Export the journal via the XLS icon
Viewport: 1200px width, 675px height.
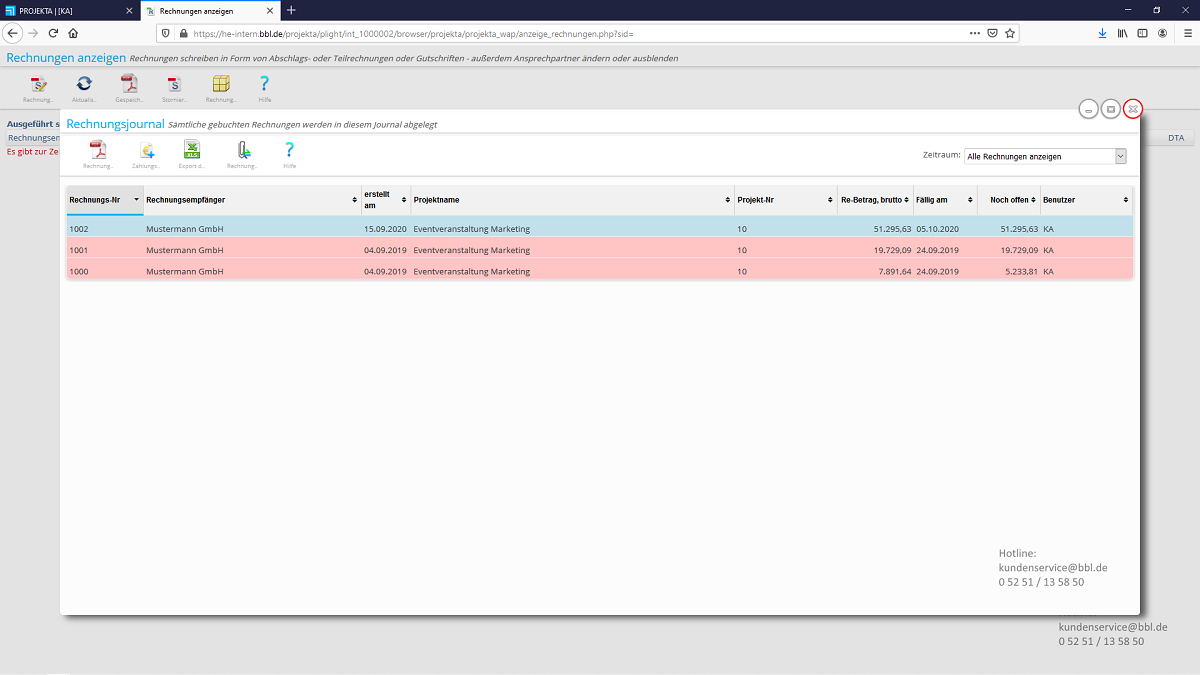[192, 150]
